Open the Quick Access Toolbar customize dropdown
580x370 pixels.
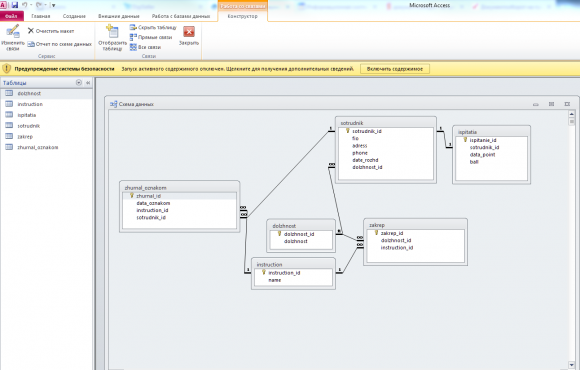(x=53, y=6)
